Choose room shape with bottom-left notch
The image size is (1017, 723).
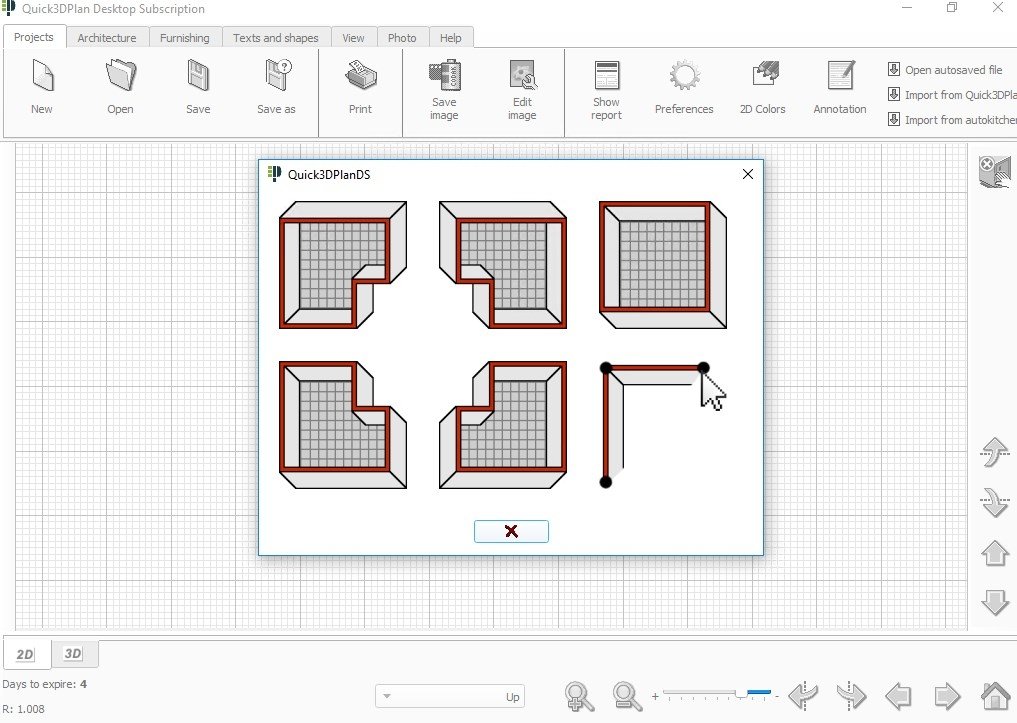tap(503, 265)
